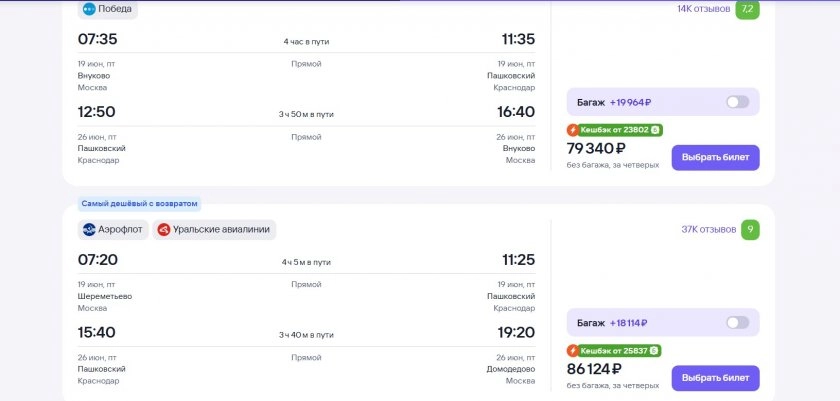Click the coin icon in Кешбэк от 23802 badge
This screenshot has height=401, width=840.
pyautogui.click(x=655, y=130)
